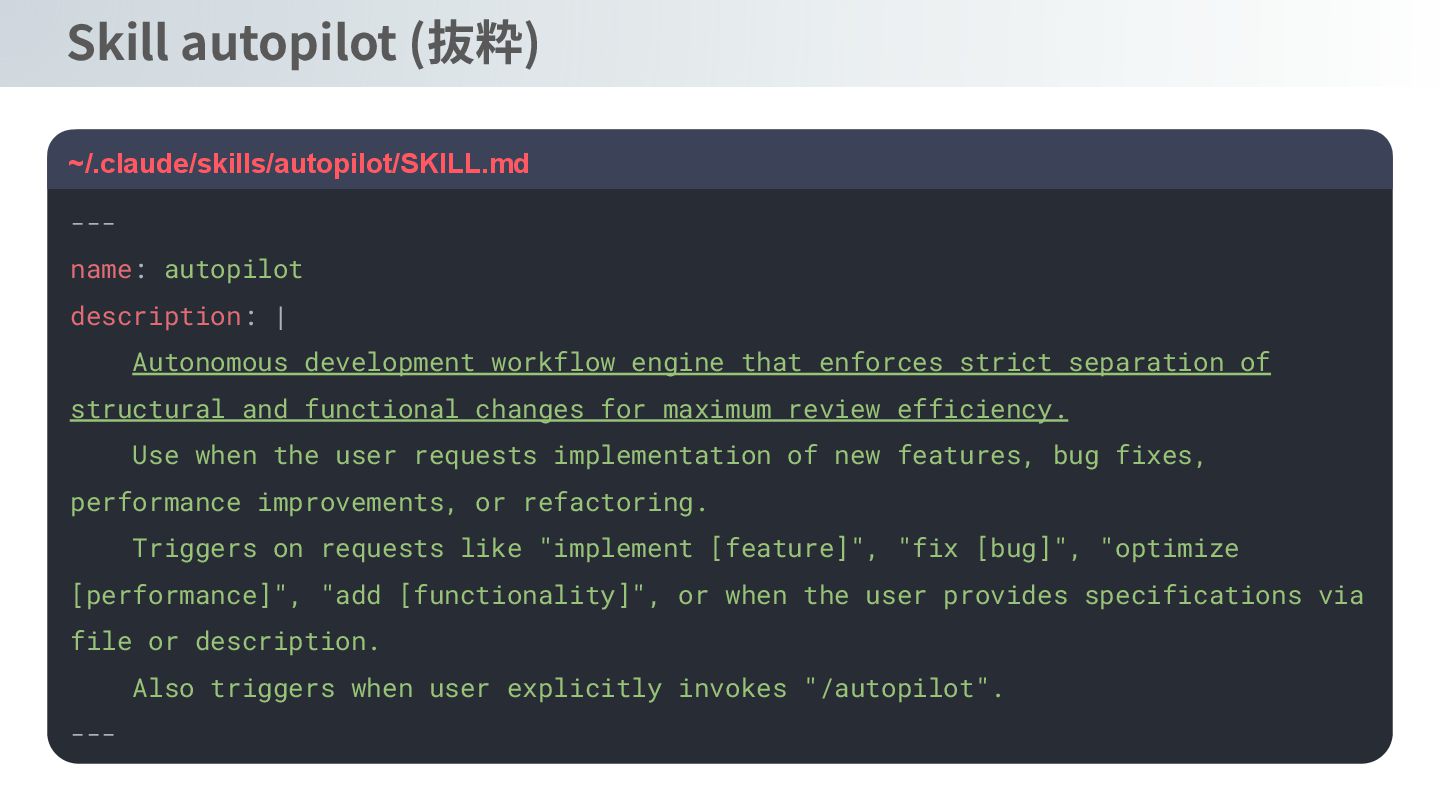Click the word "optimize" in the code
This screenshot has width=1440, height=810.
(x=1177, y=549)
